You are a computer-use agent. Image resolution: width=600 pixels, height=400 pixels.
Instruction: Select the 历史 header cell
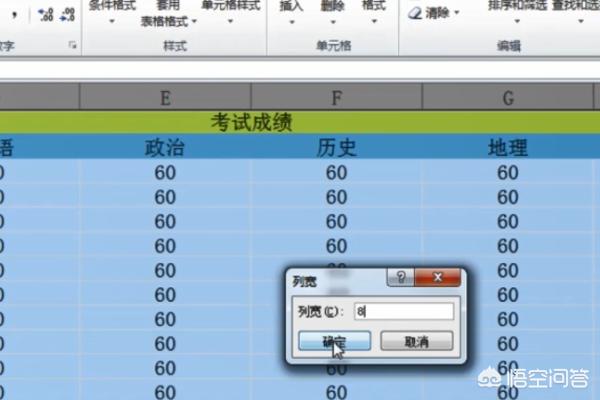(337, 147)
